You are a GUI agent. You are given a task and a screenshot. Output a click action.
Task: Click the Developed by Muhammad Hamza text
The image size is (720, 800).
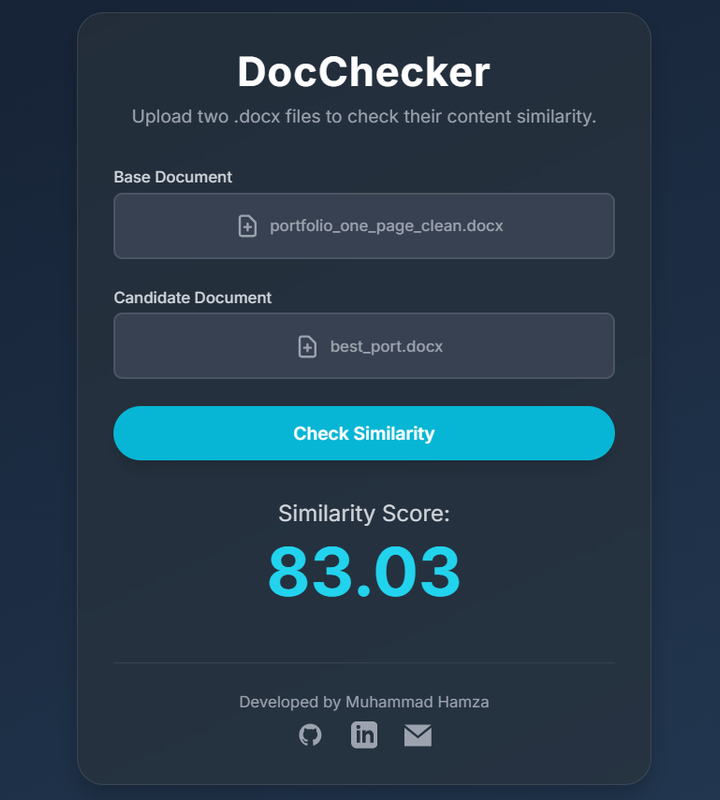pyautogui.click(x=364, y=702)
